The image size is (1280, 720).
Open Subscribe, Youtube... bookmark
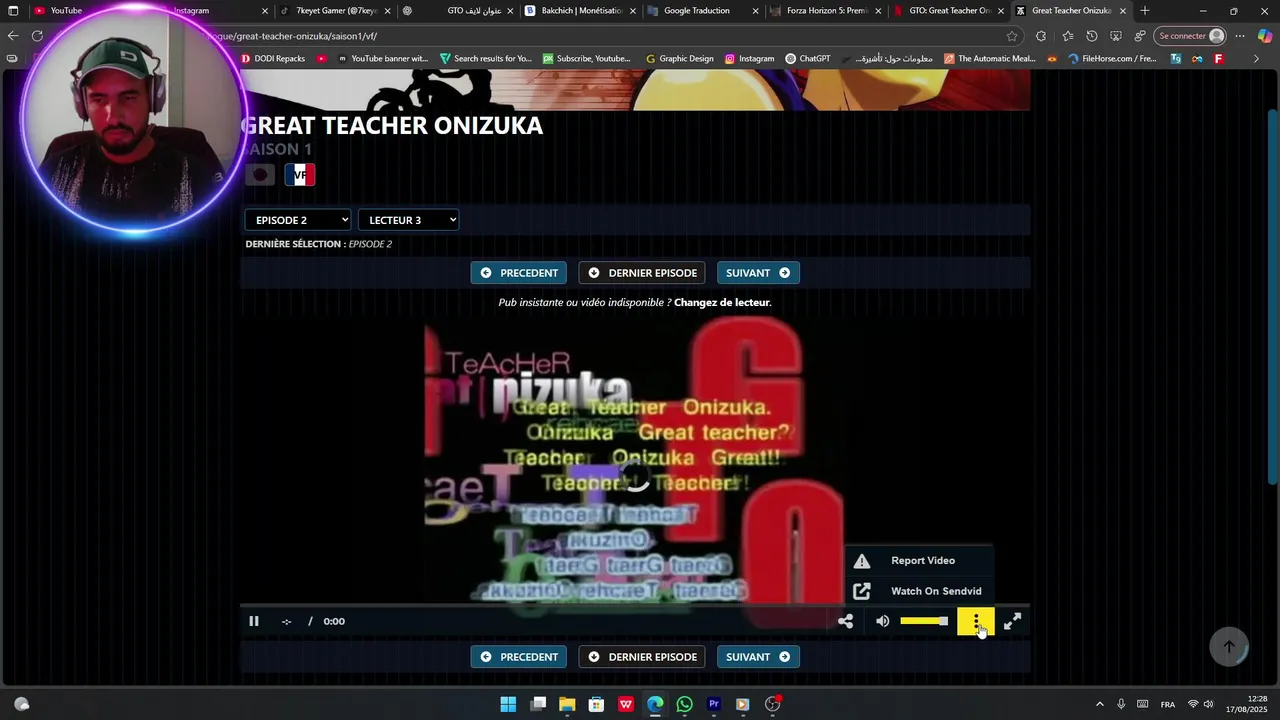586,59
